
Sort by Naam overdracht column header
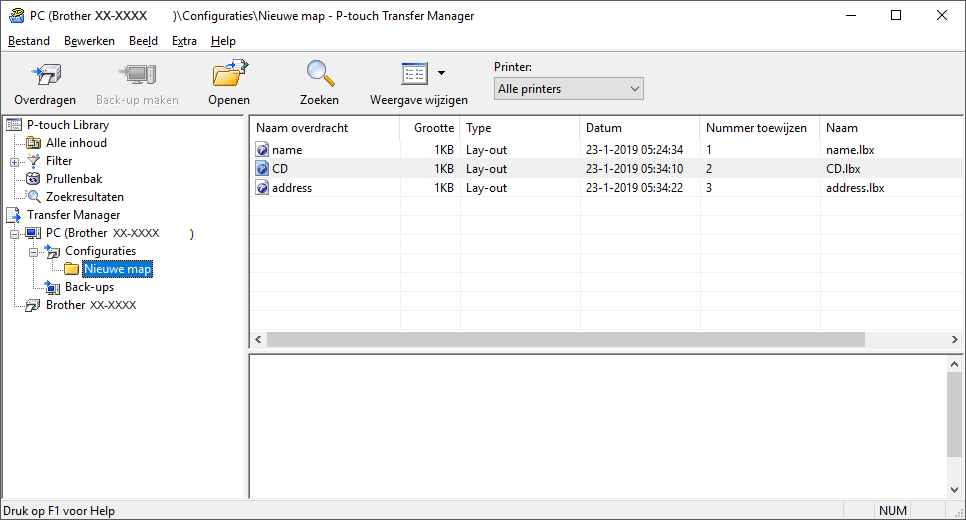[x=324, y=128]
